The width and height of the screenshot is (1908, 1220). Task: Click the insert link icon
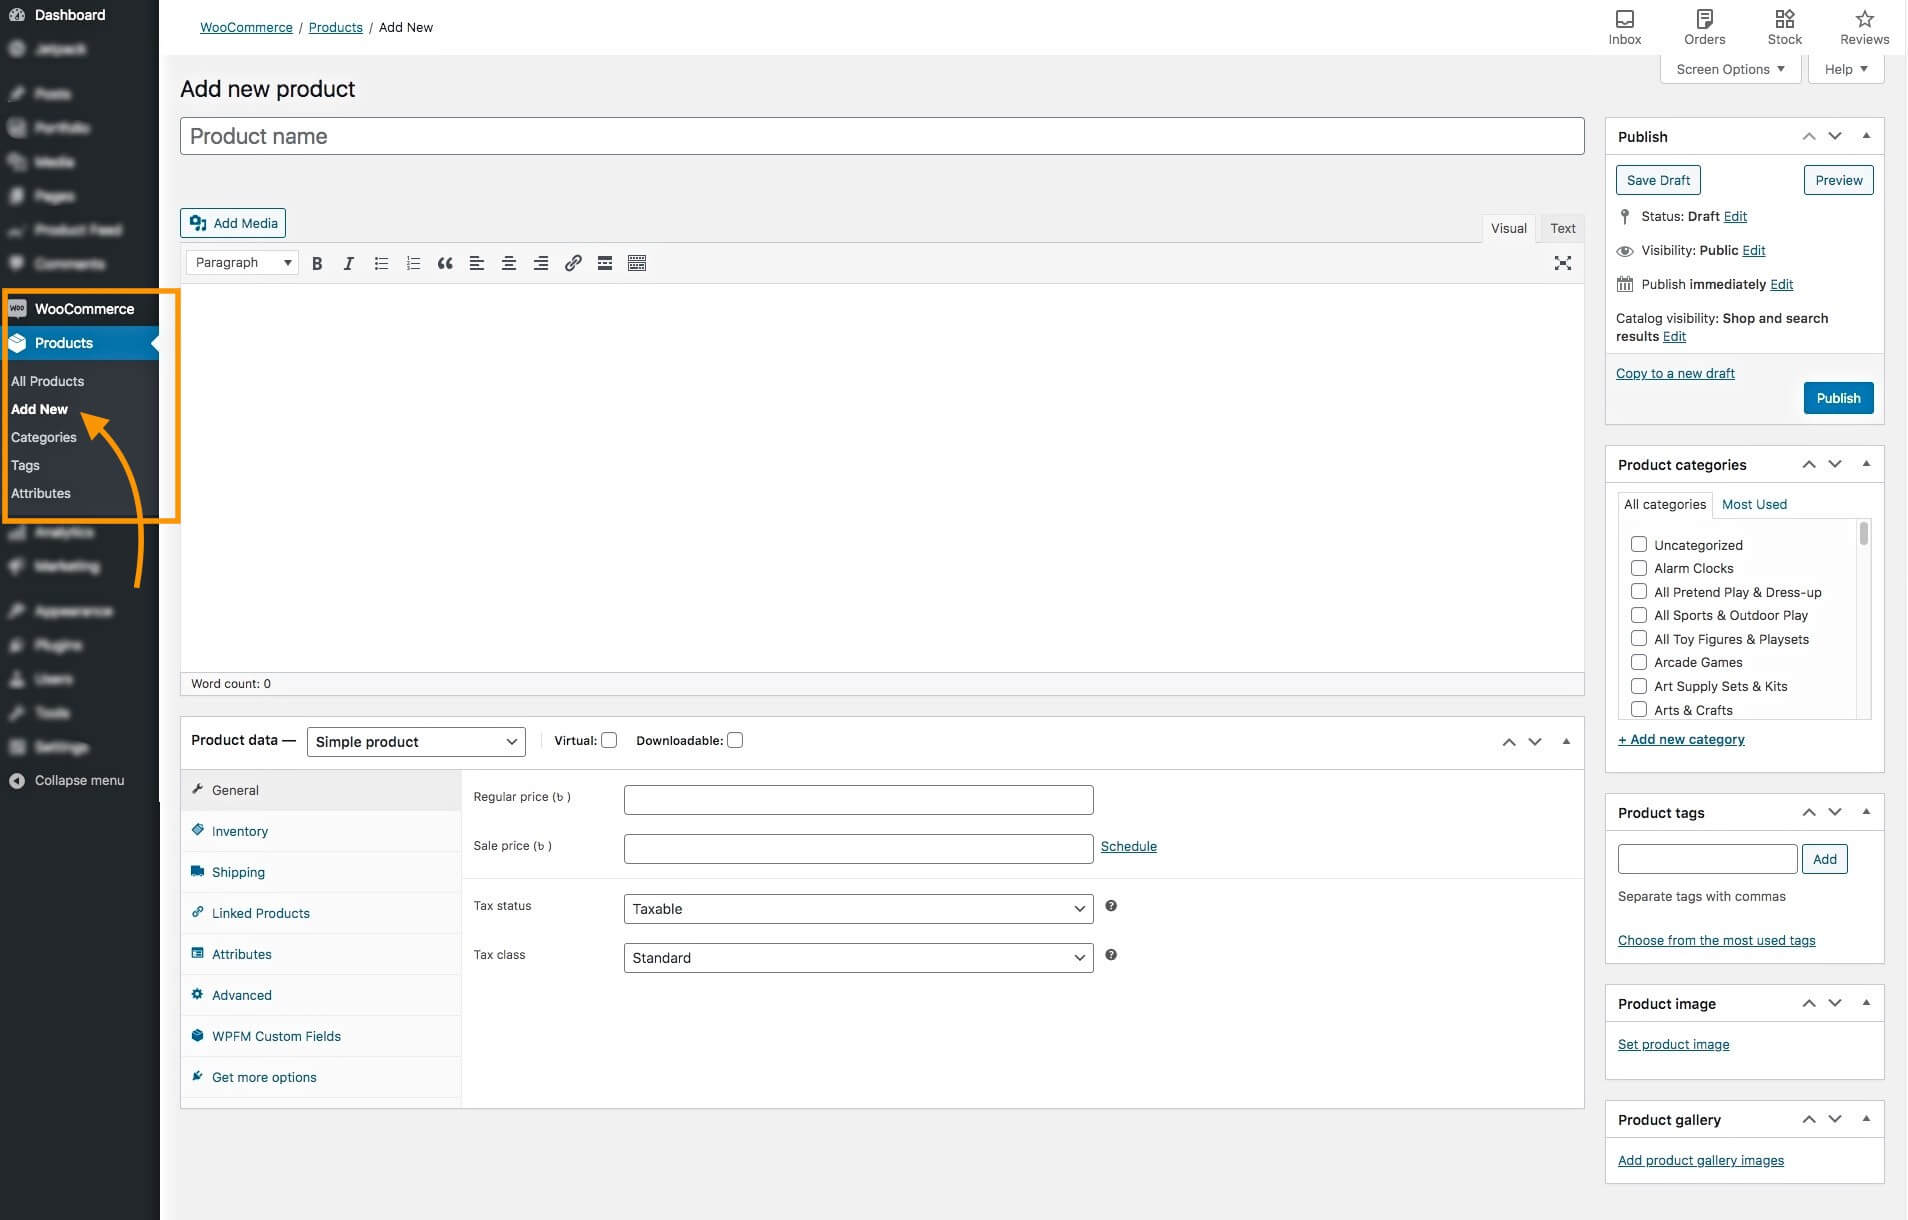click(x=573, y=264)
